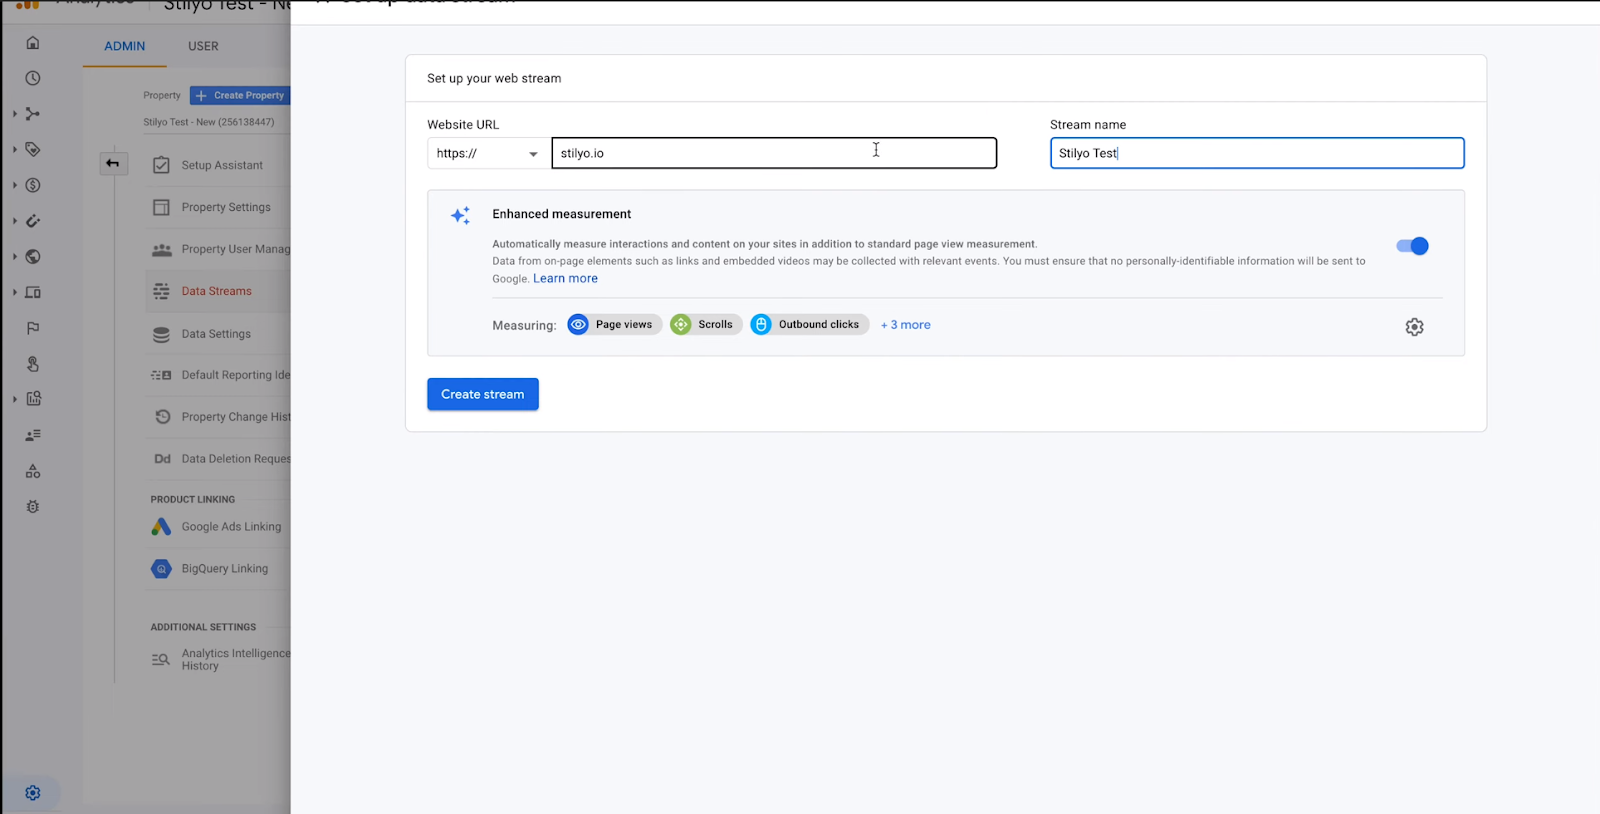Open enhanced measurement settings gear
The height and width of the screenshot is (814, 1600).
point(1414,327)
